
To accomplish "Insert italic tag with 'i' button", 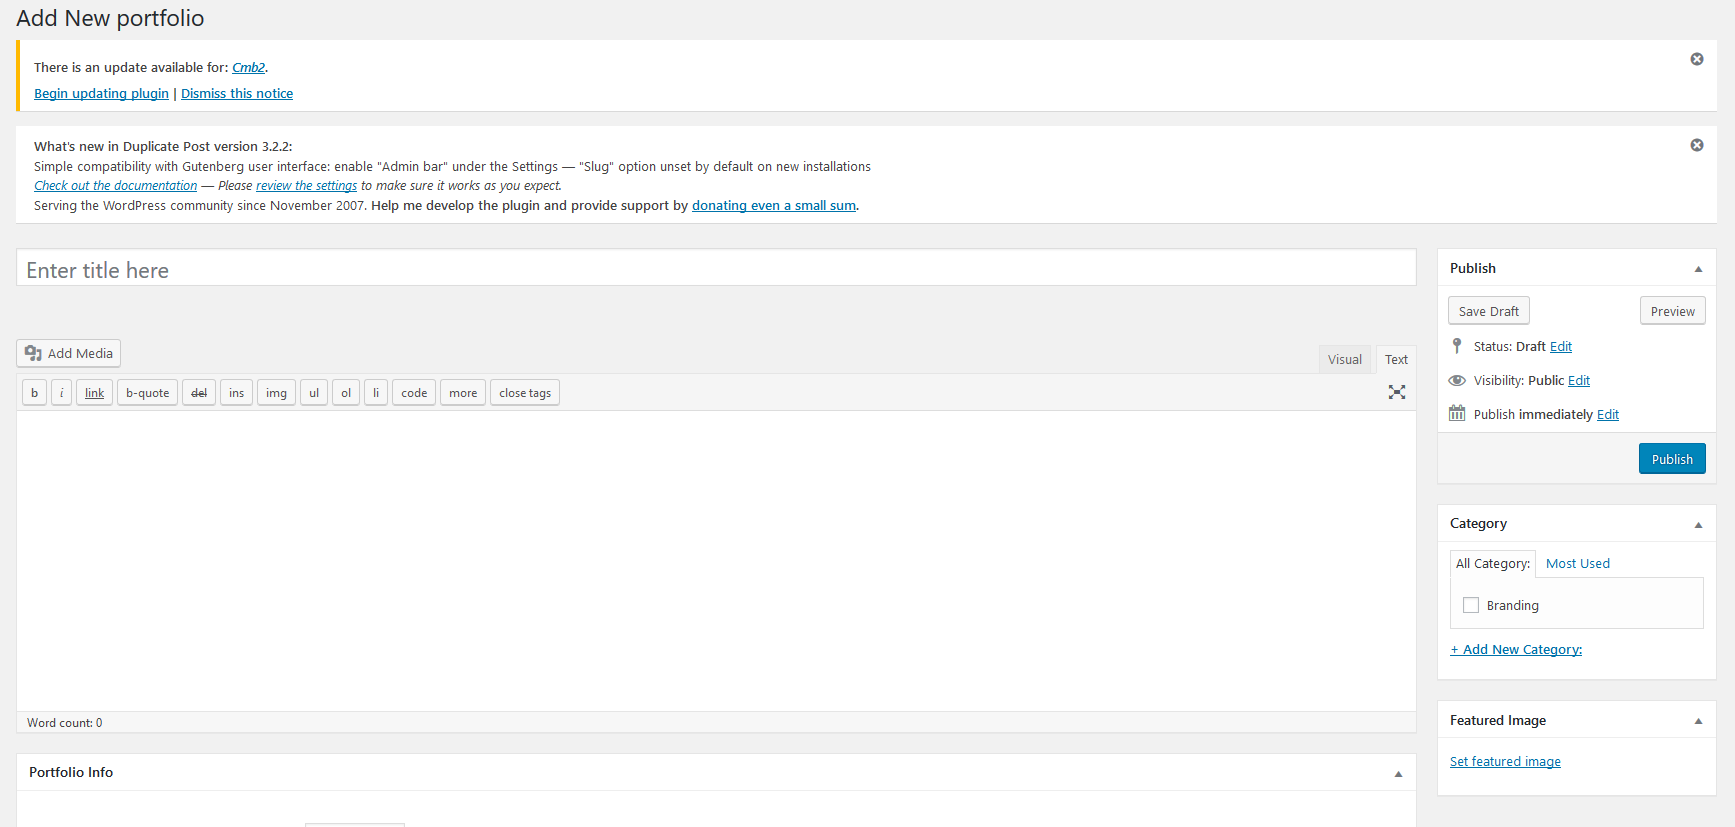I will 61,393.
